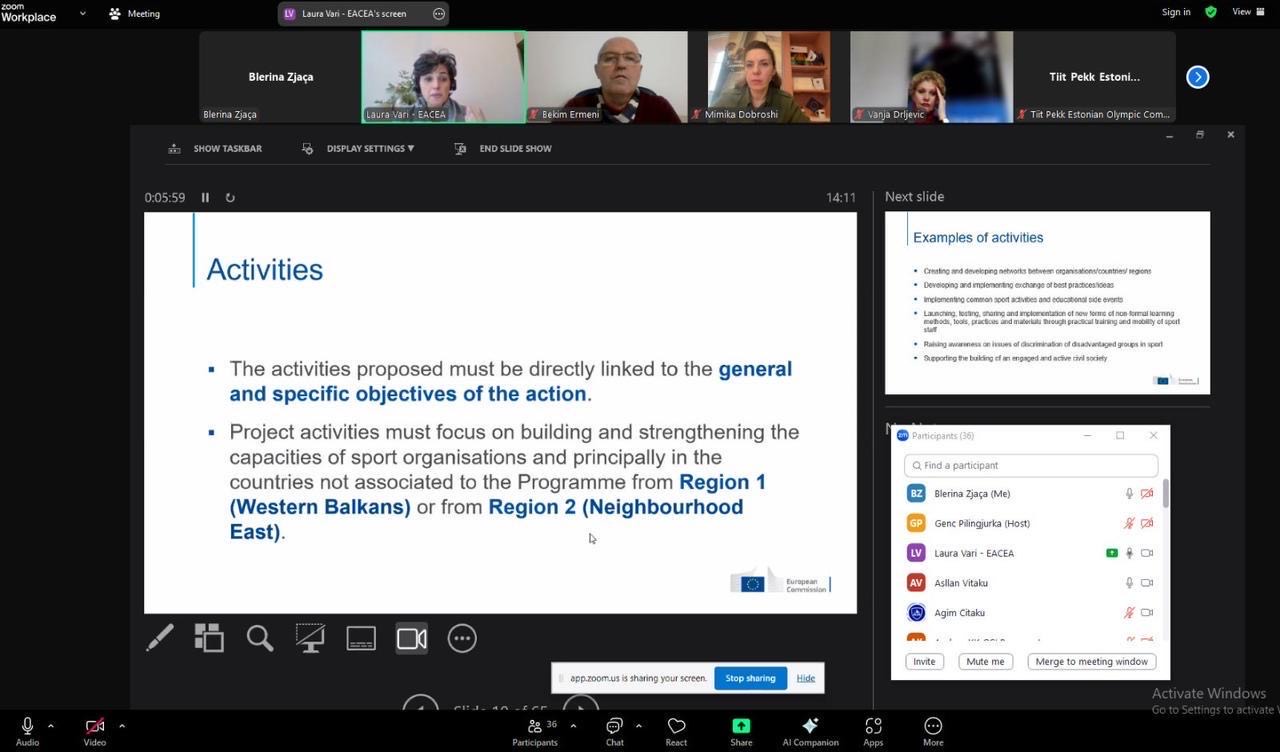Click Laura Vari camera icon in list
The image size is (1280, 752).
click(x=1147, y=553)
